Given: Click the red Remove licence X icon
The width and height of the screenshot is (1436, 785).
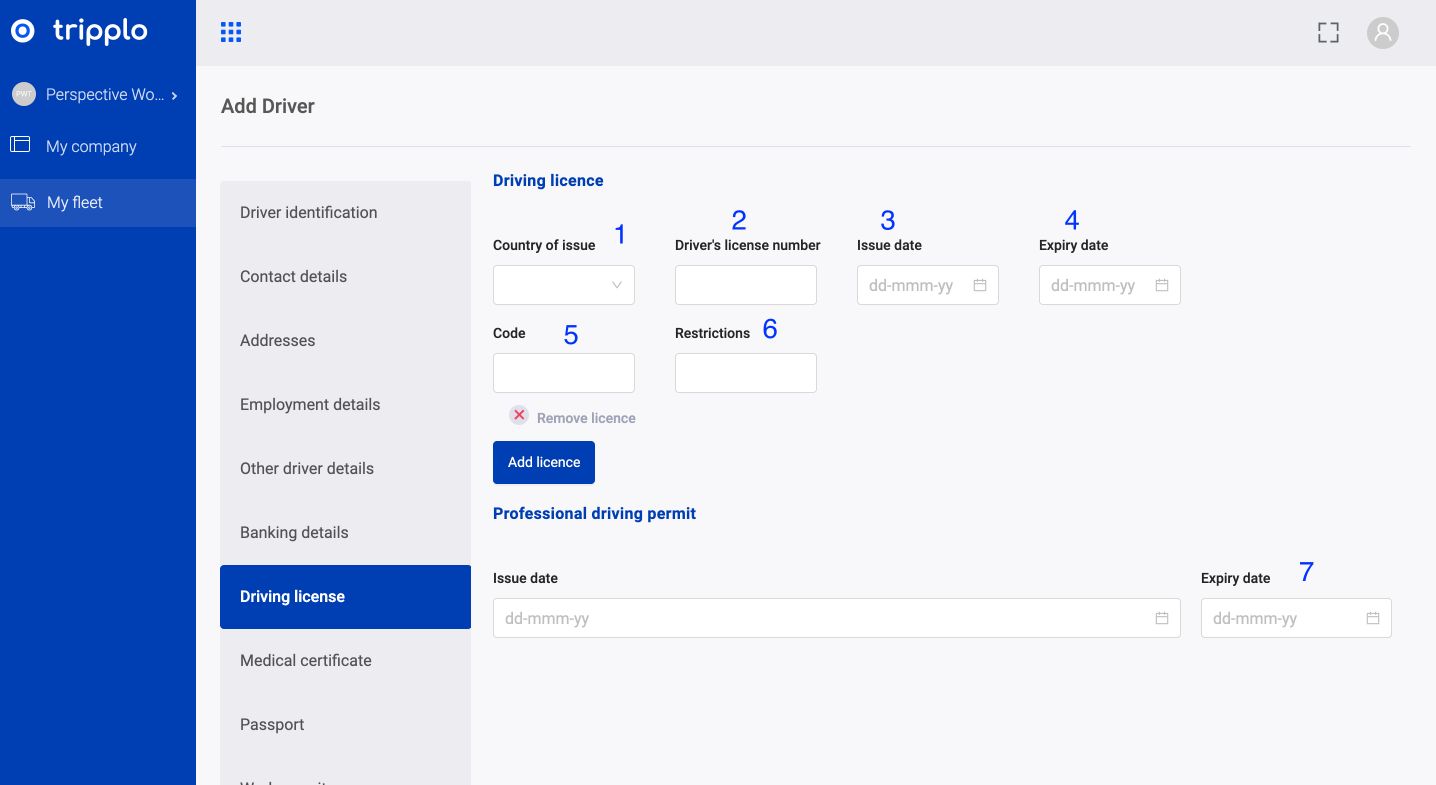Looking at the screenshot, I should click(x=519, y=415).
